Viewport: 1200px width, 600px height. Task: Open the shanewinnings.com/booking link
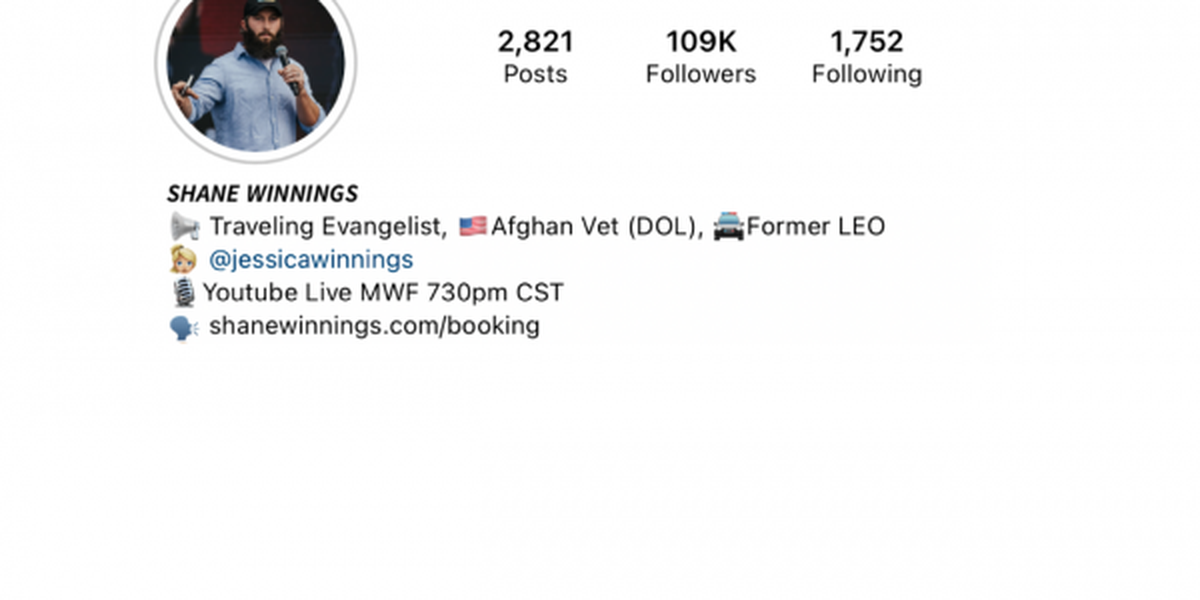[374, 326]
